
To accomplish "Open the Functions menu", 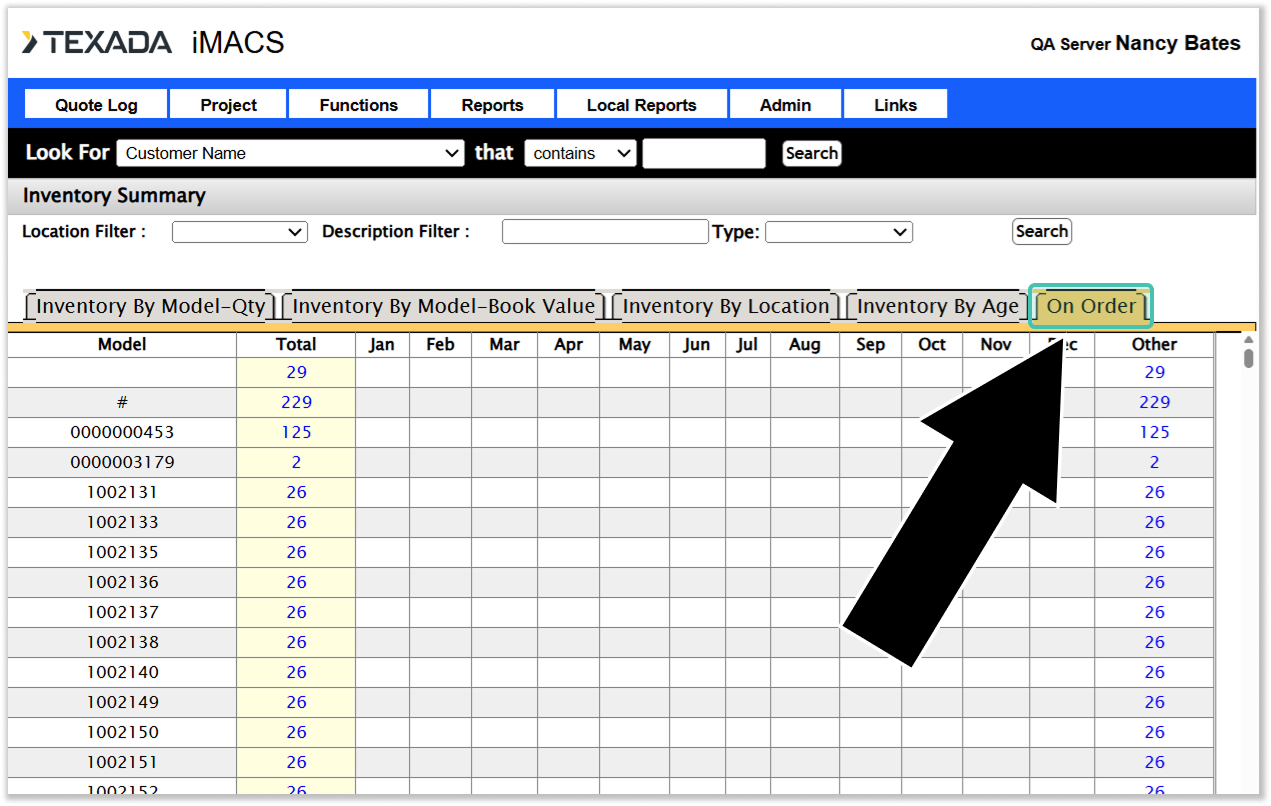I will (x=358, y=105).
